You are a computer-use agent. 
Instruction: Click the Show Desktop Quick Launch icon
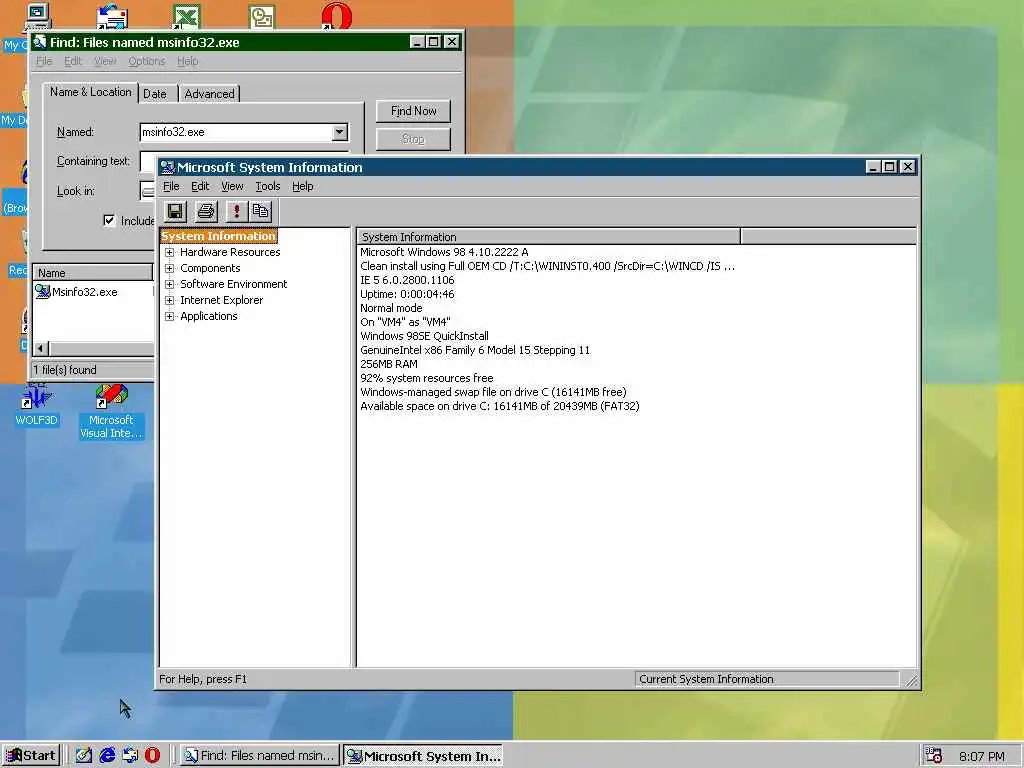pyautogui.click(x=83, y=756)
